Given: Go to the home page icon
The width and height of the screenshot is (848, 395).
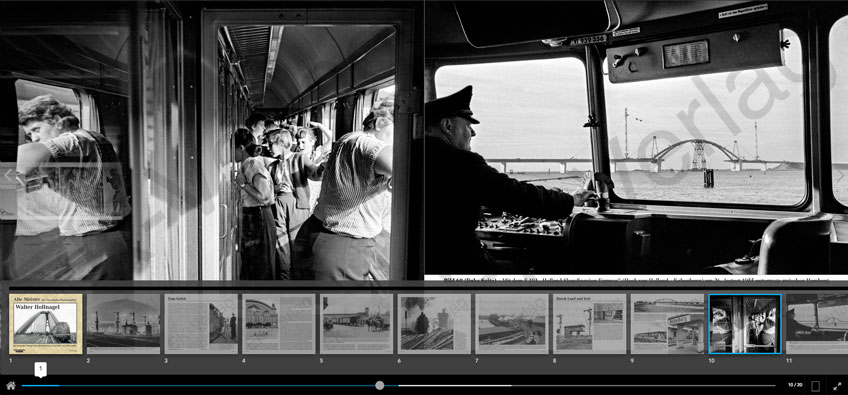Looking at the screenshot, I should pyautogui.click(x=11, y=386).
